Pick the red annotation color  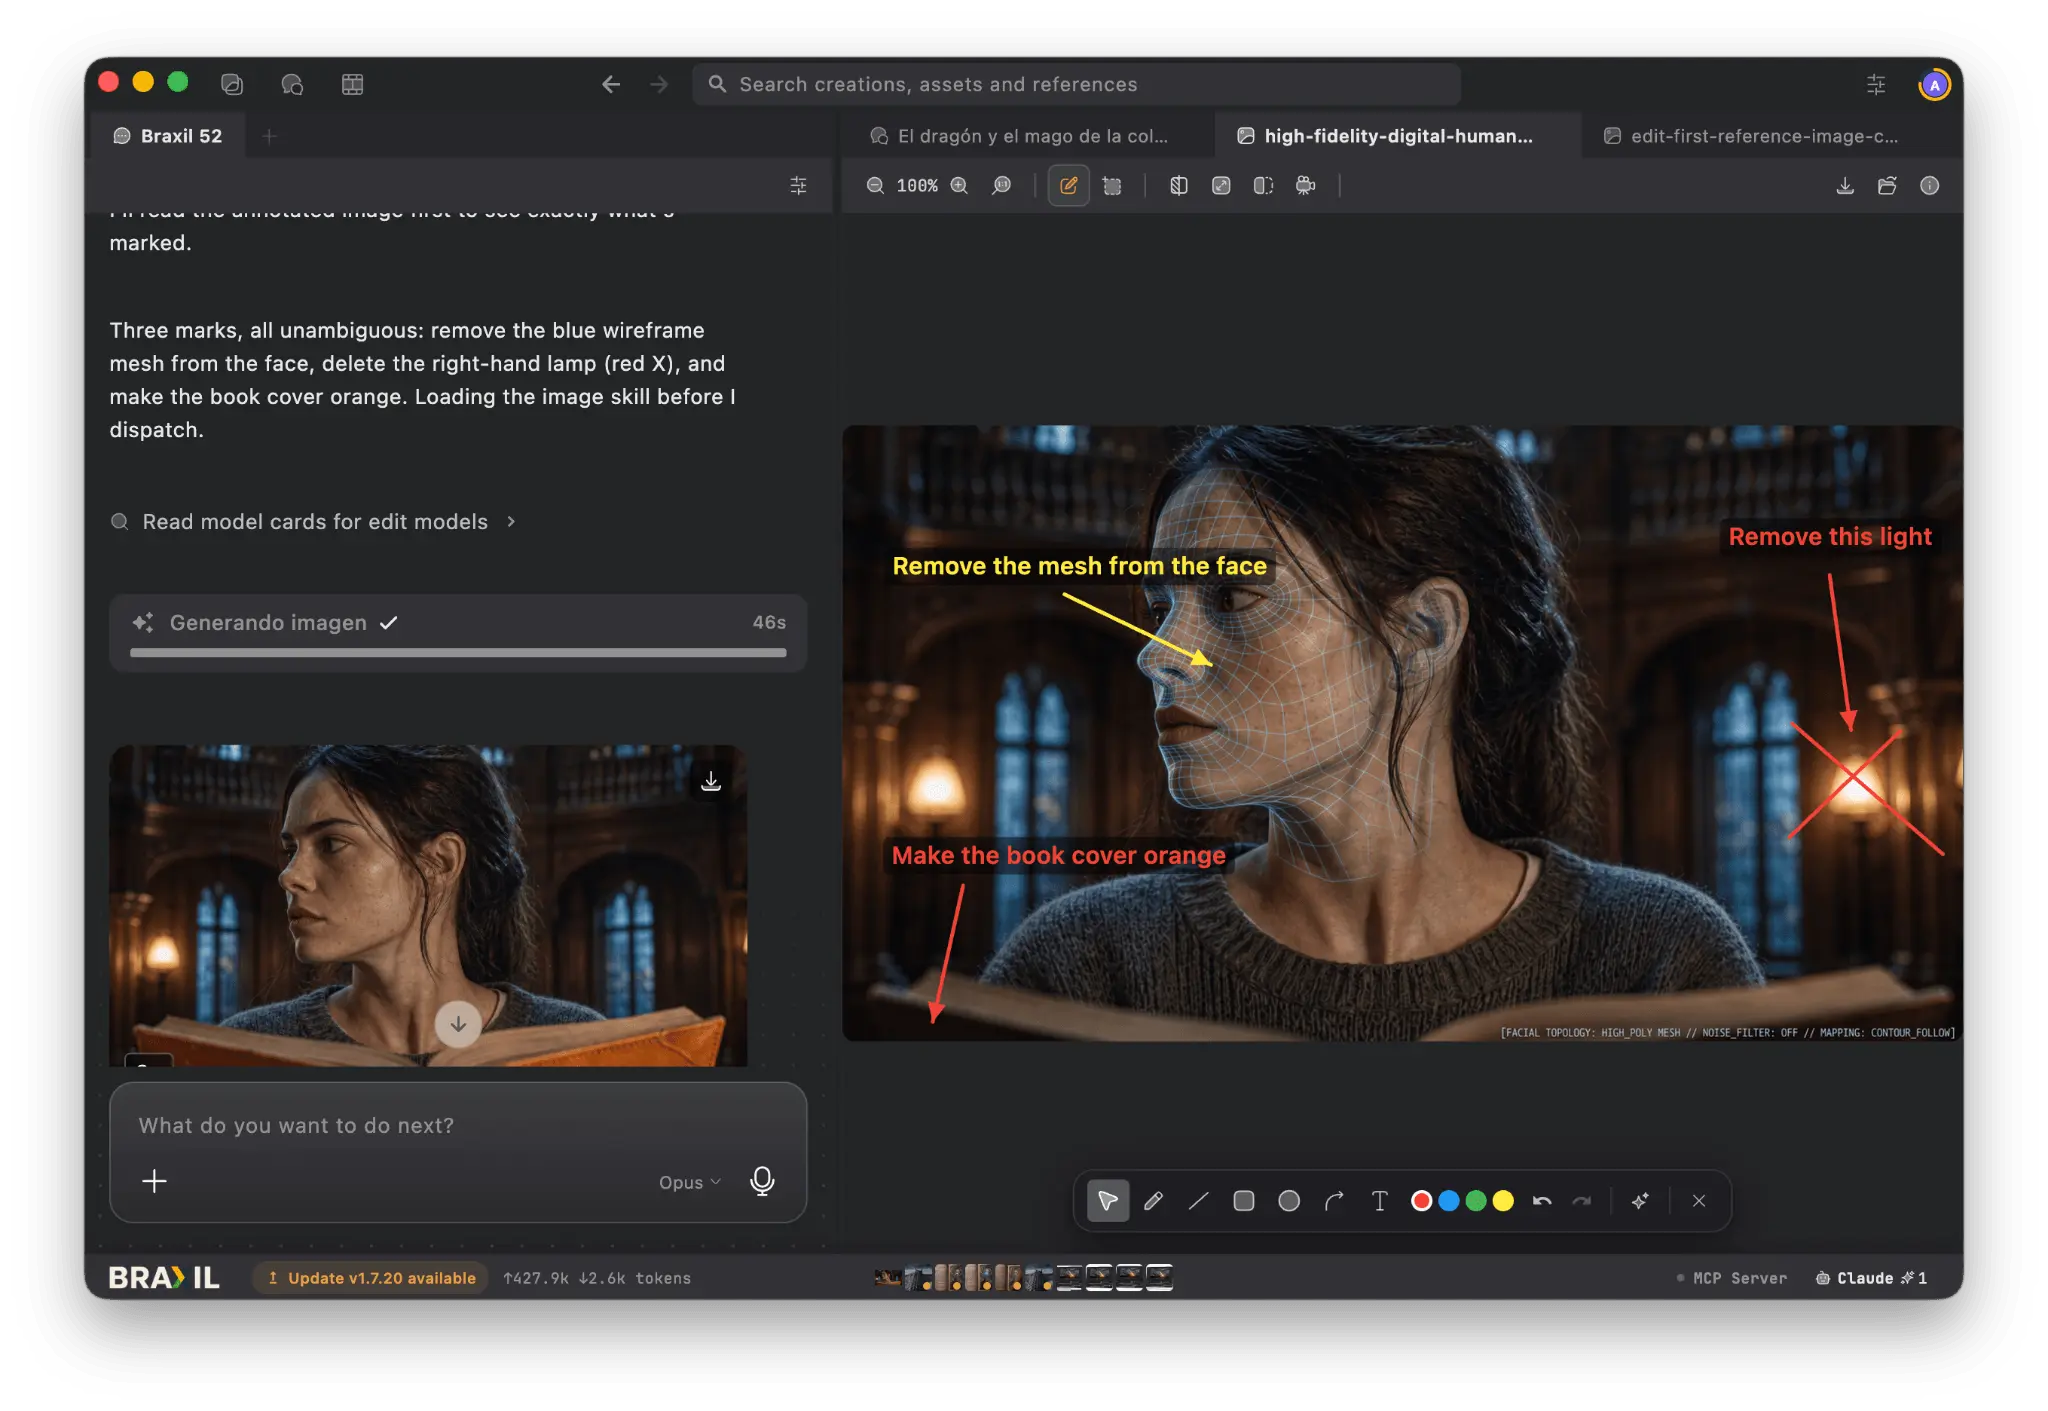(1421, 1201)
